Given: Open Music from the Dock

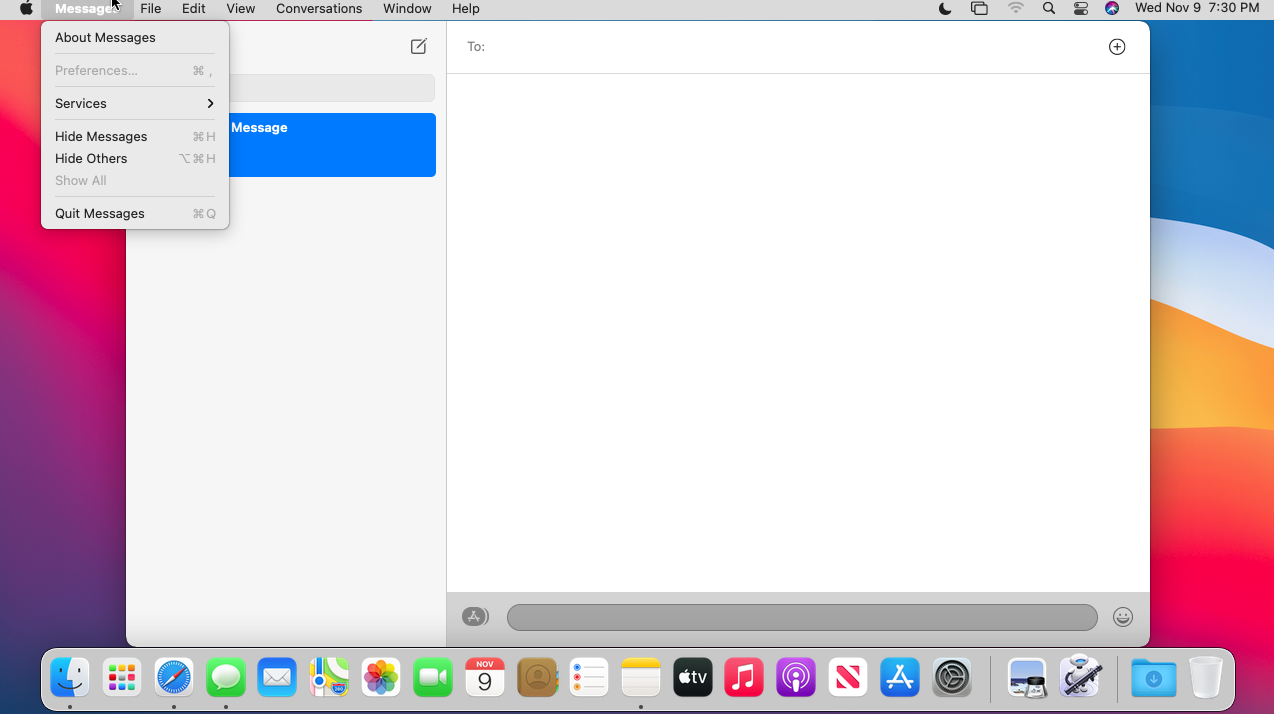Looking at the screenshot, I should tap(744, 678).
